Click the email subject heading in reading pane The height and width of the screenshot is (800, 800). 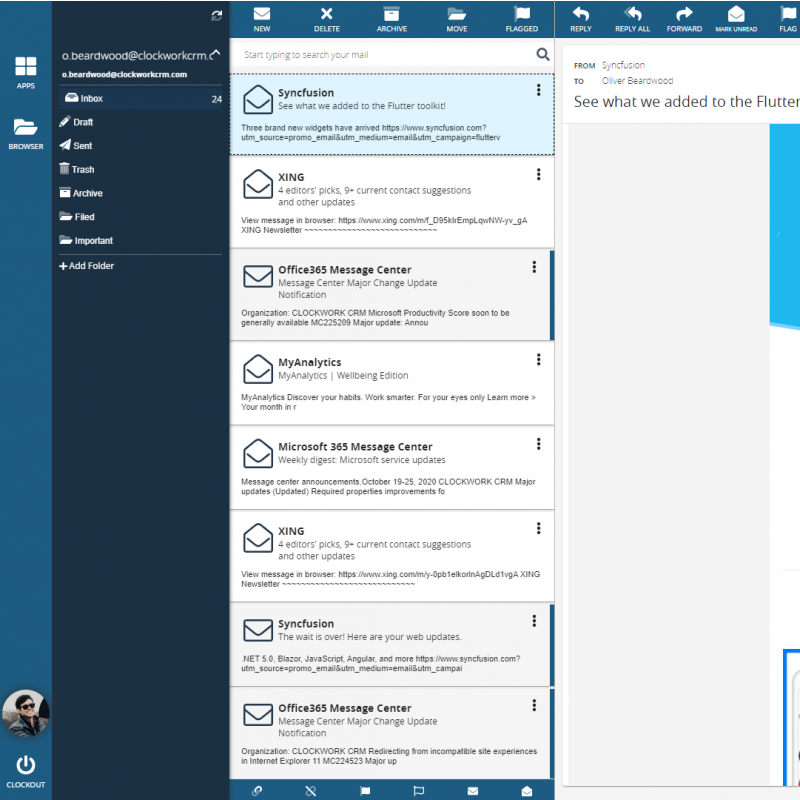click(686, 102)
